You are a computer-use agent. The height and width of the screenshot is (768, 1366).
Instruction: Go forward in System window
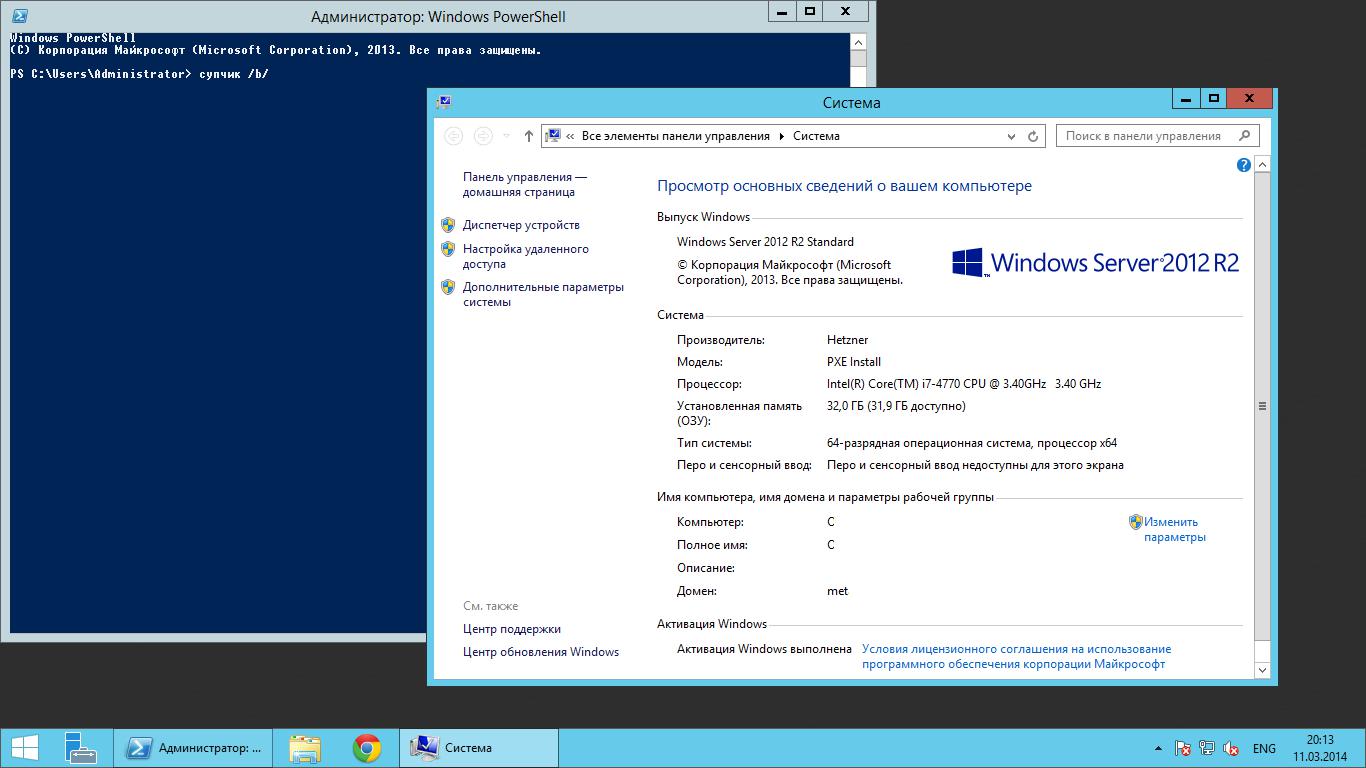tap(483, 136)
